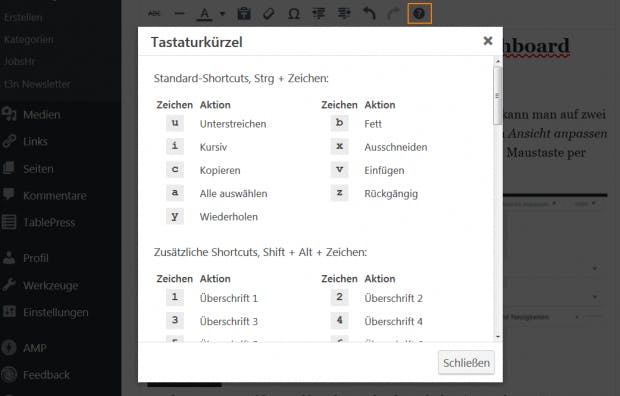620x396 pixels.
Task: Click the AMP lightning icon
Action: click(9, 348)
